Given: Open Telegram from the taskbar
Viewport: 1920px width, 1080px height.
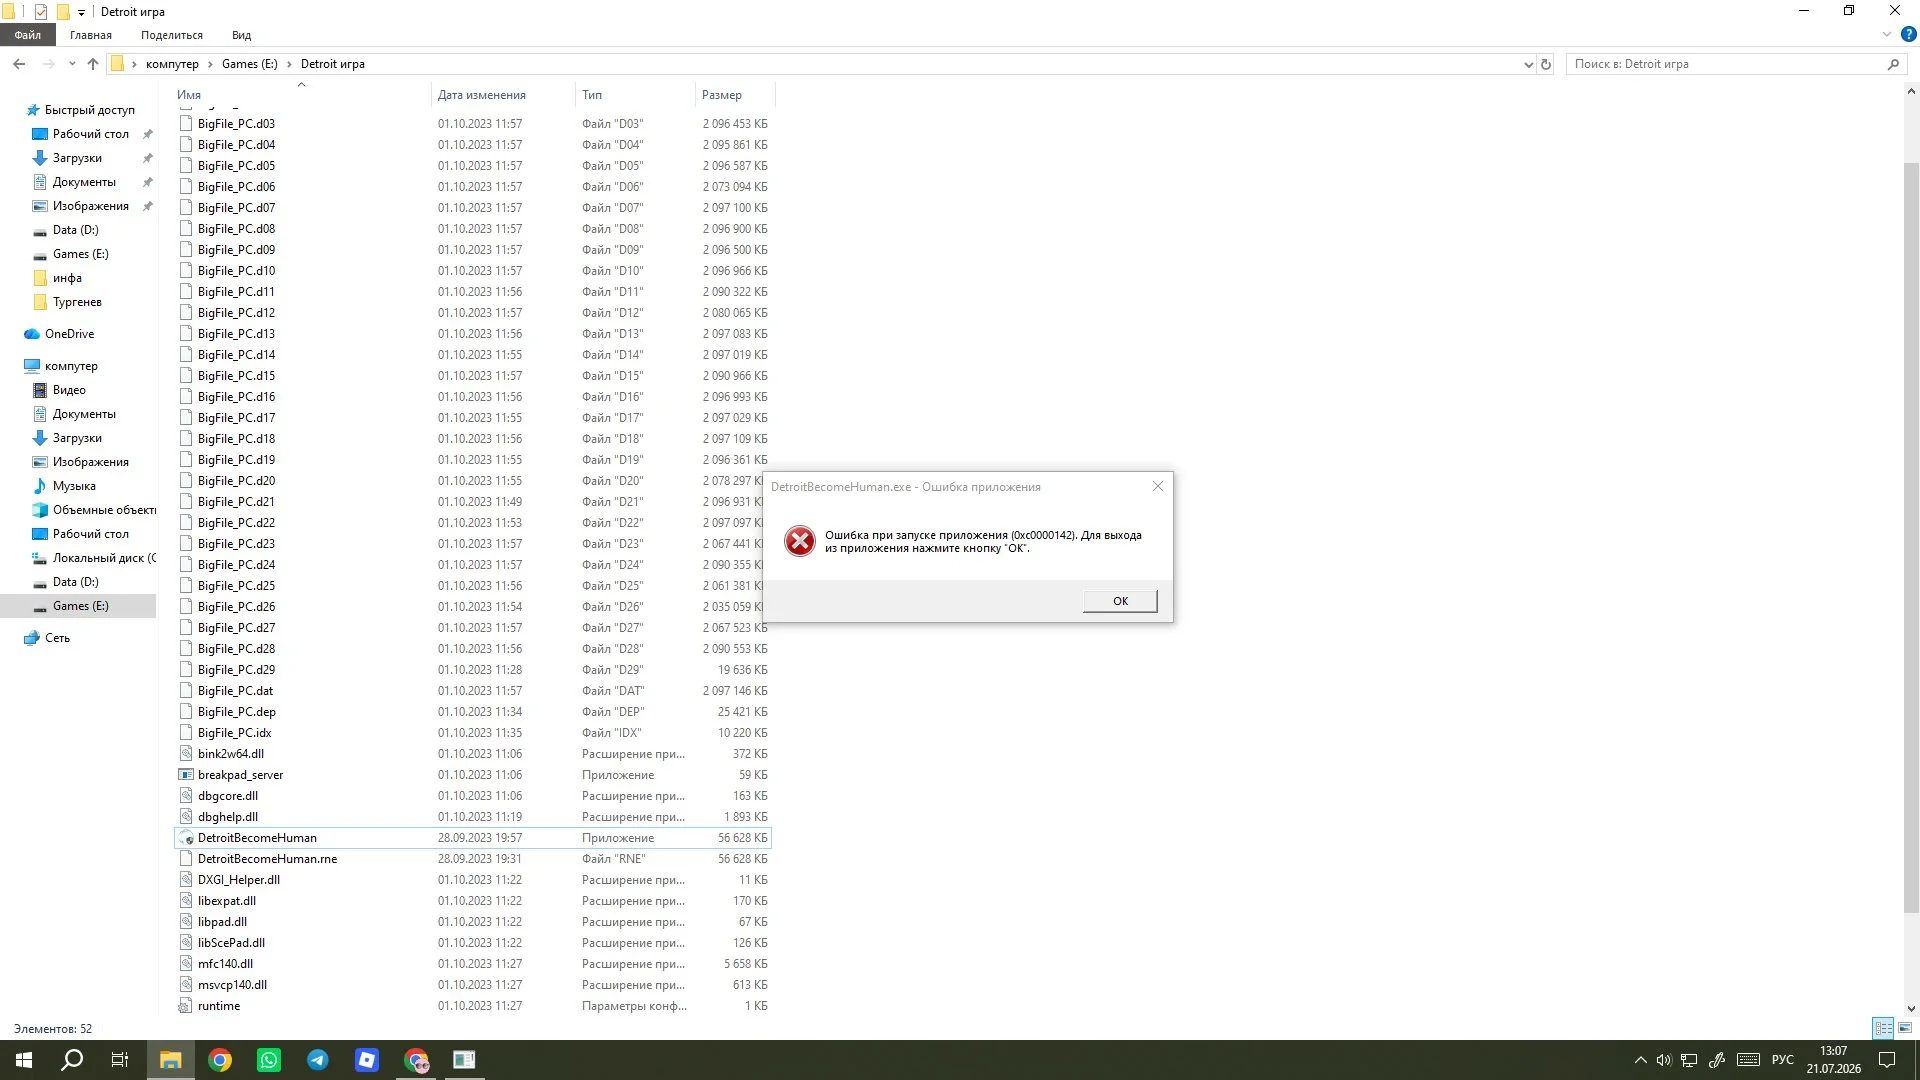Looking at the screenshot, I should 318,1060.
